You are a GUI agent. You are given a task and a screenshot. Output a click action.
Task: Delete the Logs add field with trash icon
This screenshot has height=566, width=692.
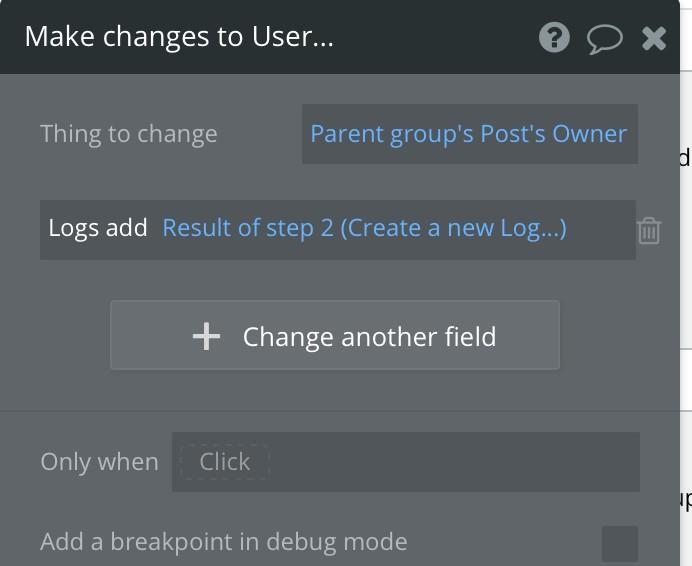[649, 230]
